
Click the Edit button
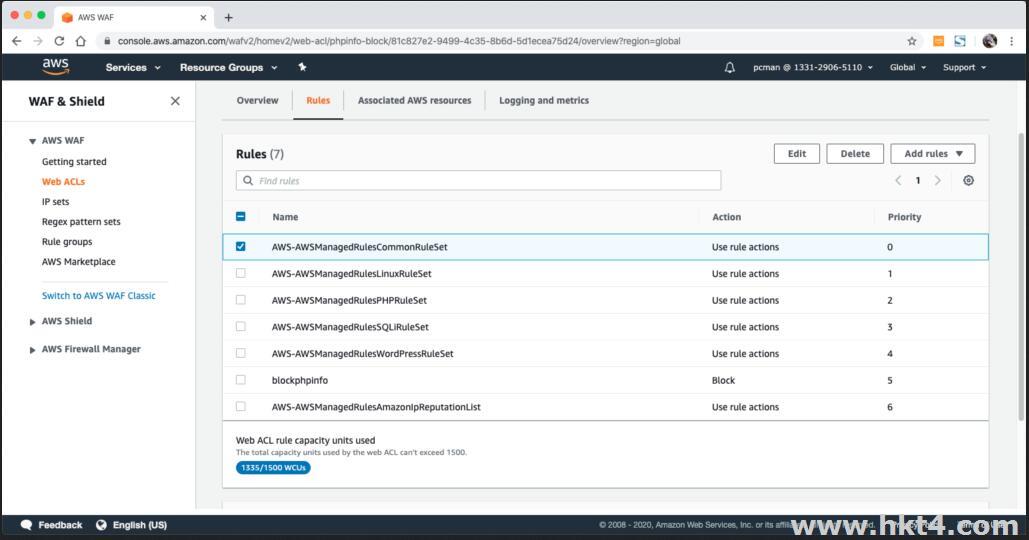pyautogui.click(x=797, y=154)
